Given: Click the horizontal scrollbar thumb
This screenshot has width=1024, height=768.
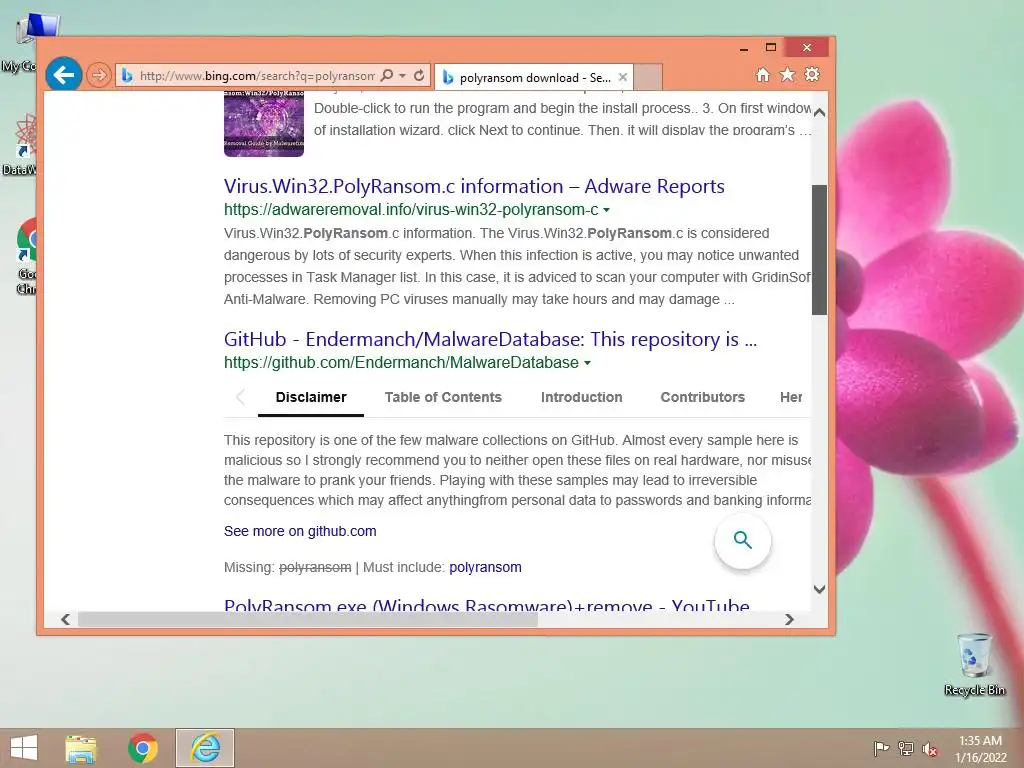Looking at the screenshot, I should click(x=308, y=619).
